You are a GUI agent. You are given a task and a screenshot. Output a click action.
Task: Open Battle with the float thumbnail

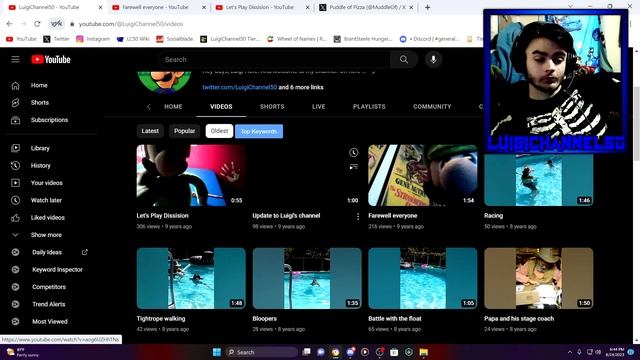point(422,278)
